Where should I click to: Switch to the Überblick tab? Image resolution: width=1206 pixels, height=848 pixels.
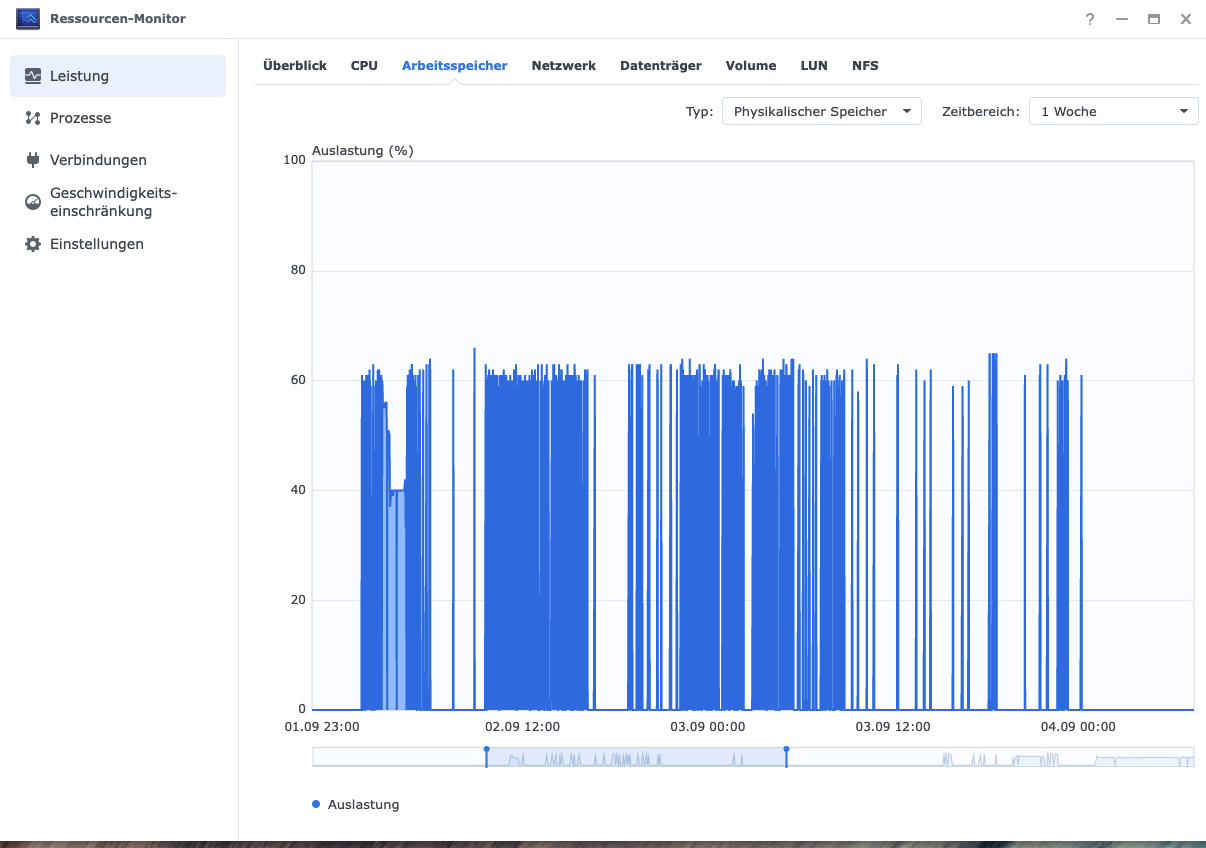coord(295,66)
